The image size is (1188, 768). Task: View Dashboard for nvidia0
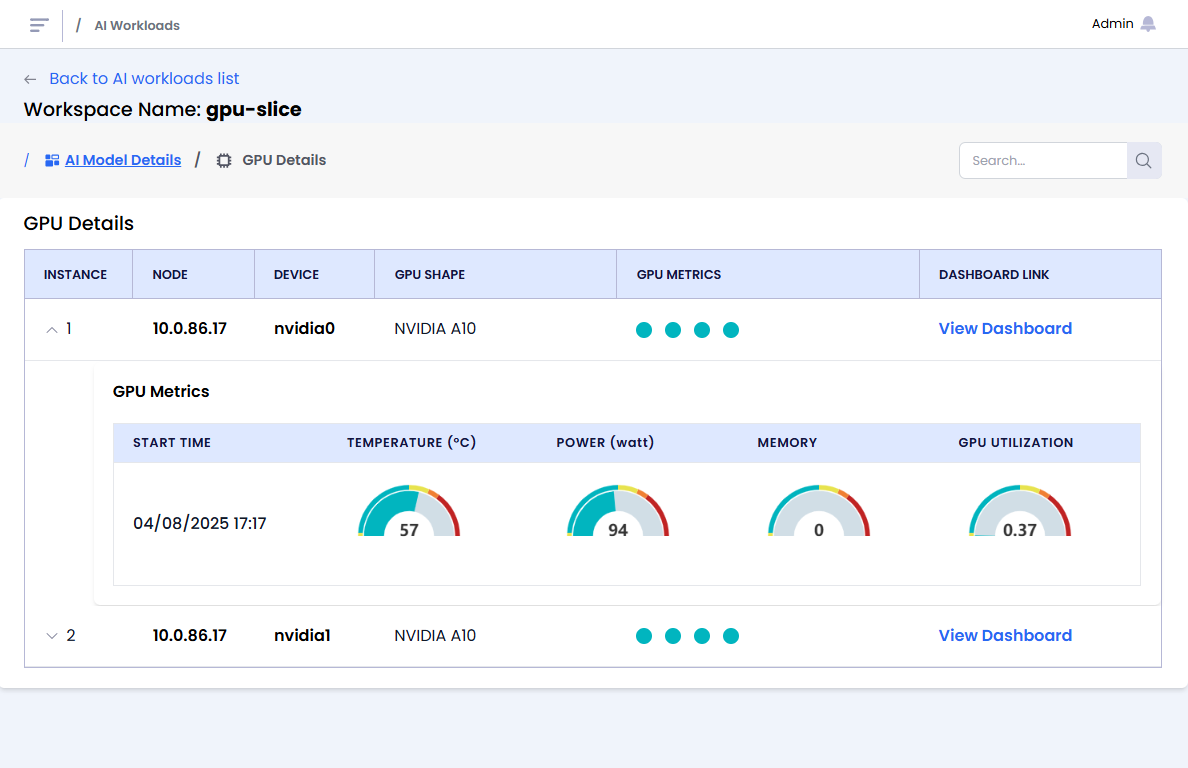[1005, 329]
